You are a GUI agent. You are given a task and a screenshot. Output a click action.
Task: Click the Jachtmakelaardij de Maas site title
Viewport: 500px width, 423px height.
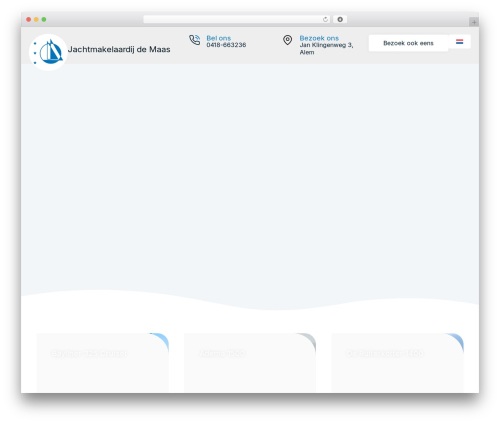119,49
